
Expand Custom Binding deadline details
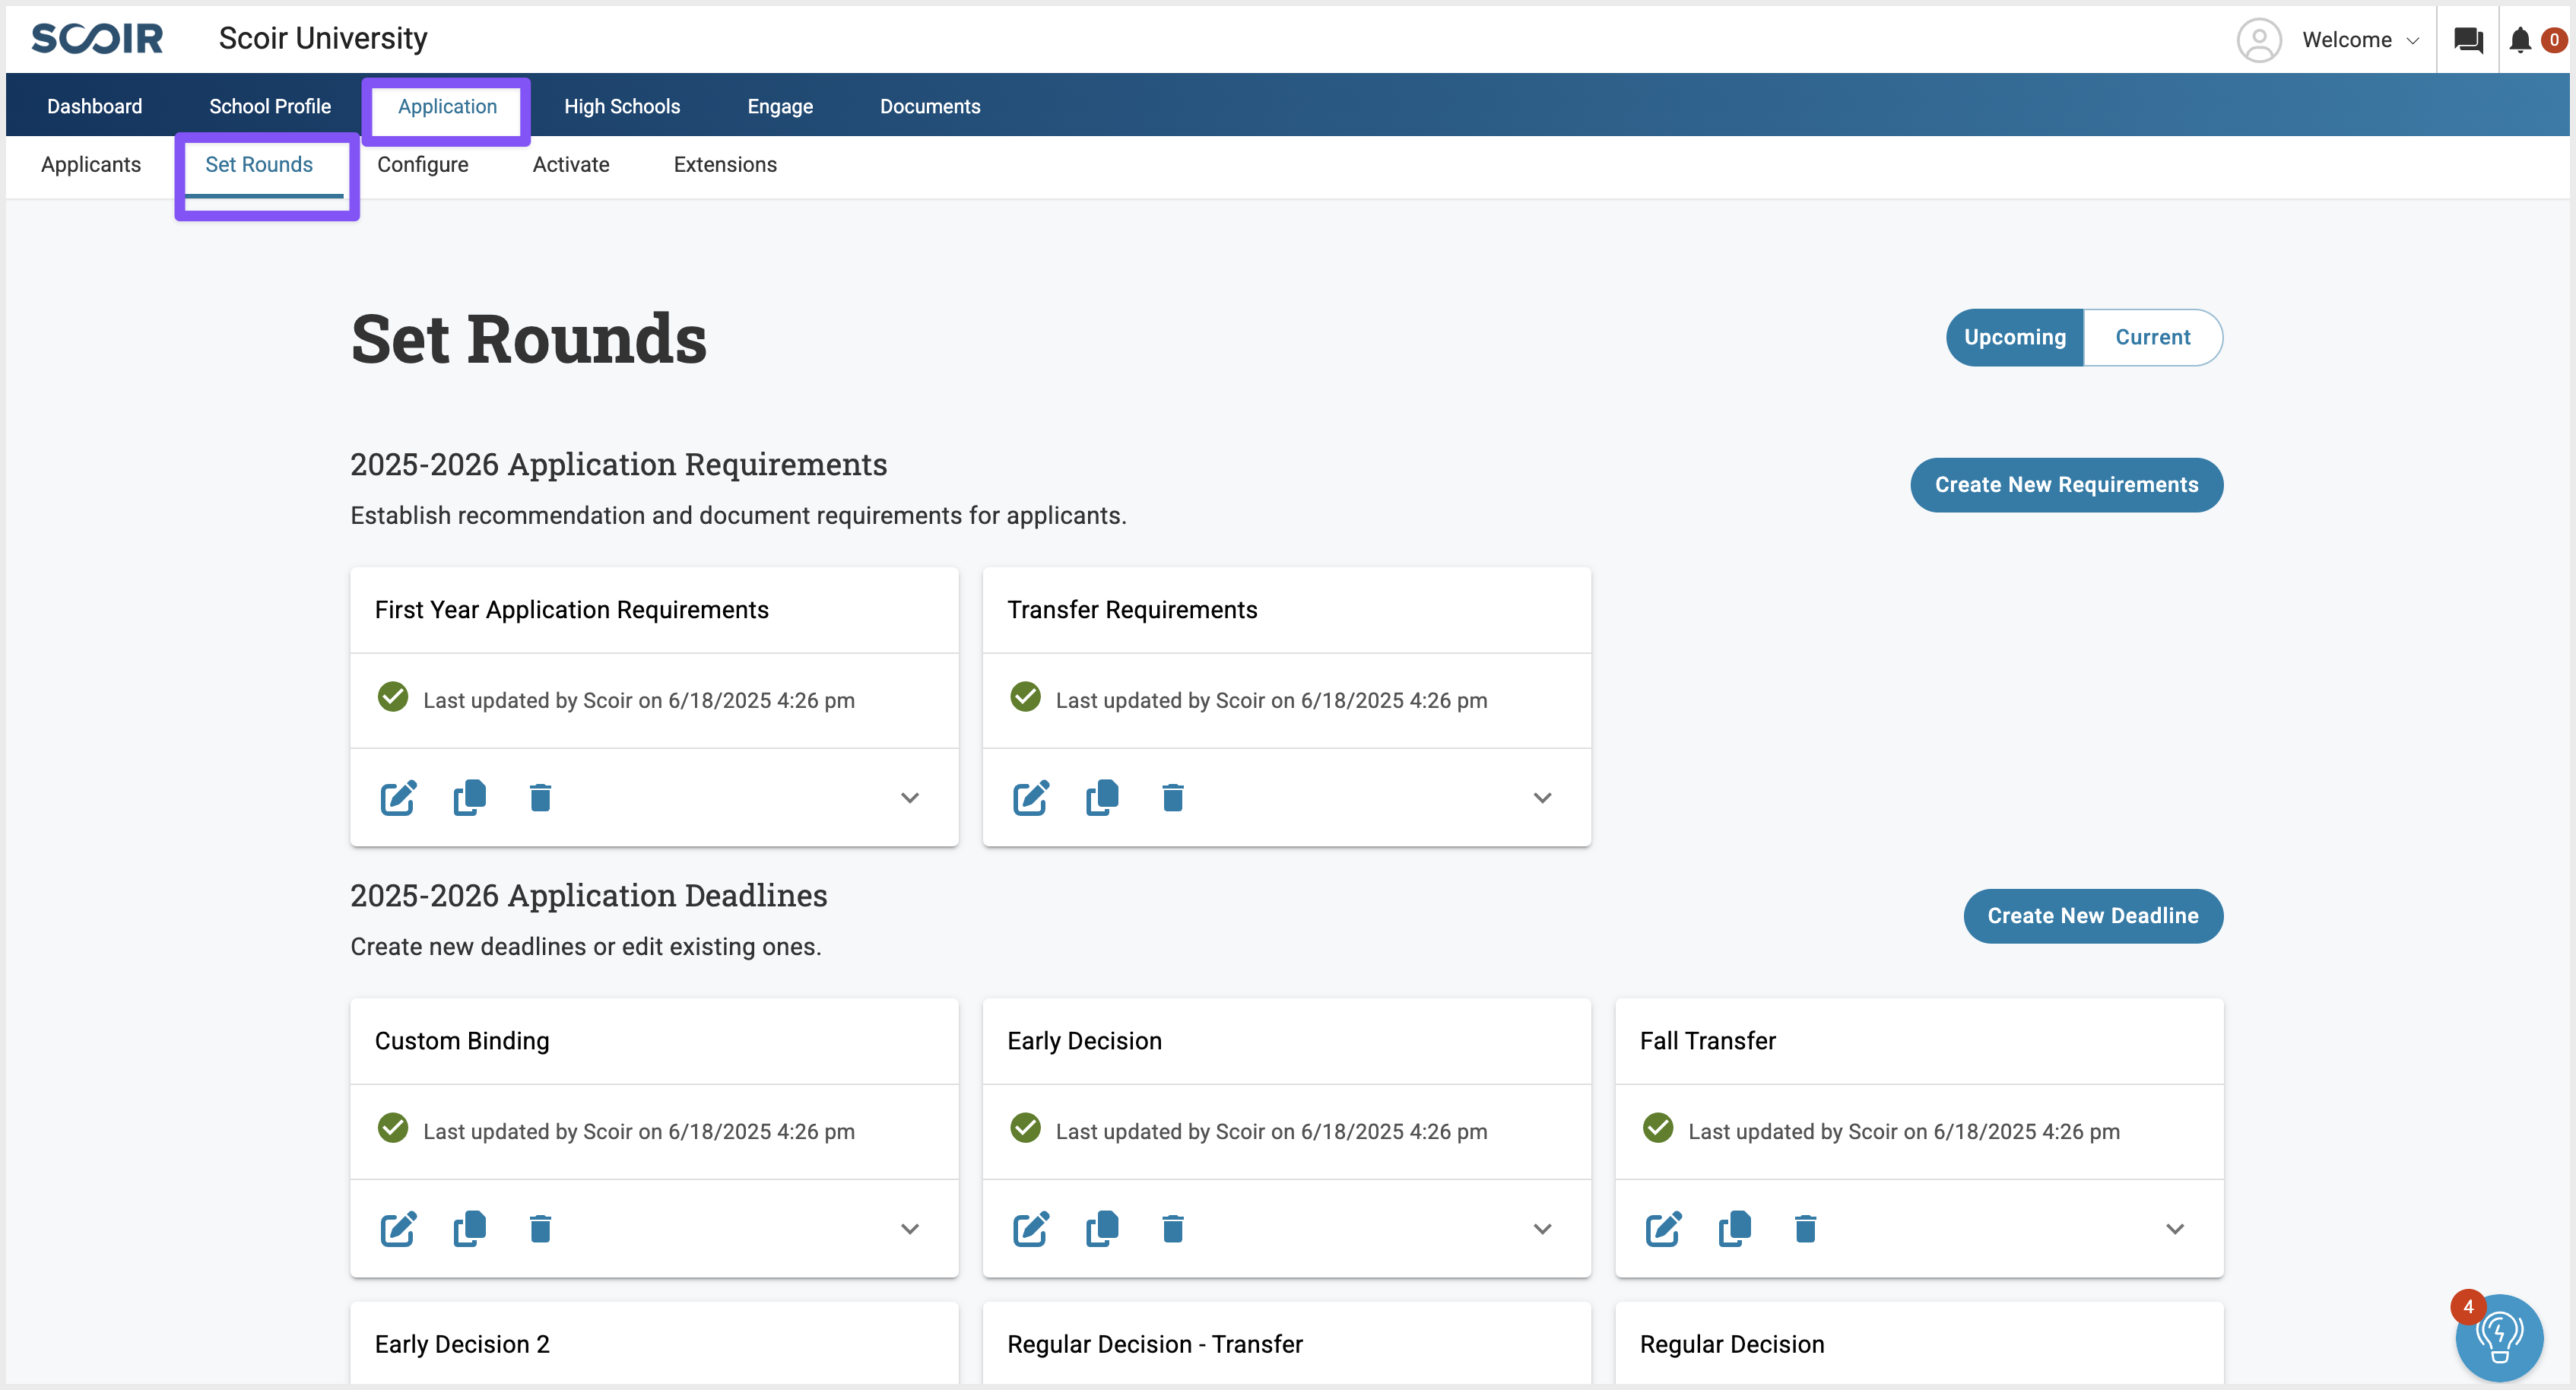(910, 1229)
